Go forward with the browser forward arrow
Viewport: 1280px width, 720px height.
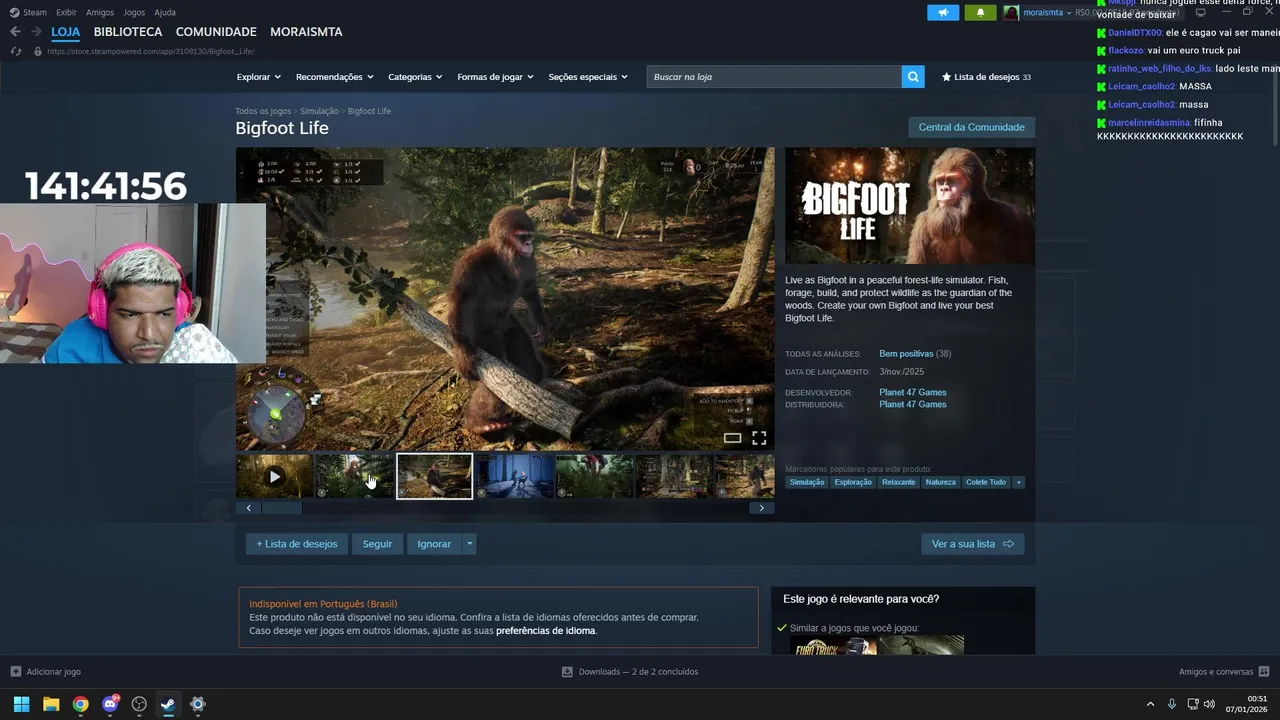35,32
